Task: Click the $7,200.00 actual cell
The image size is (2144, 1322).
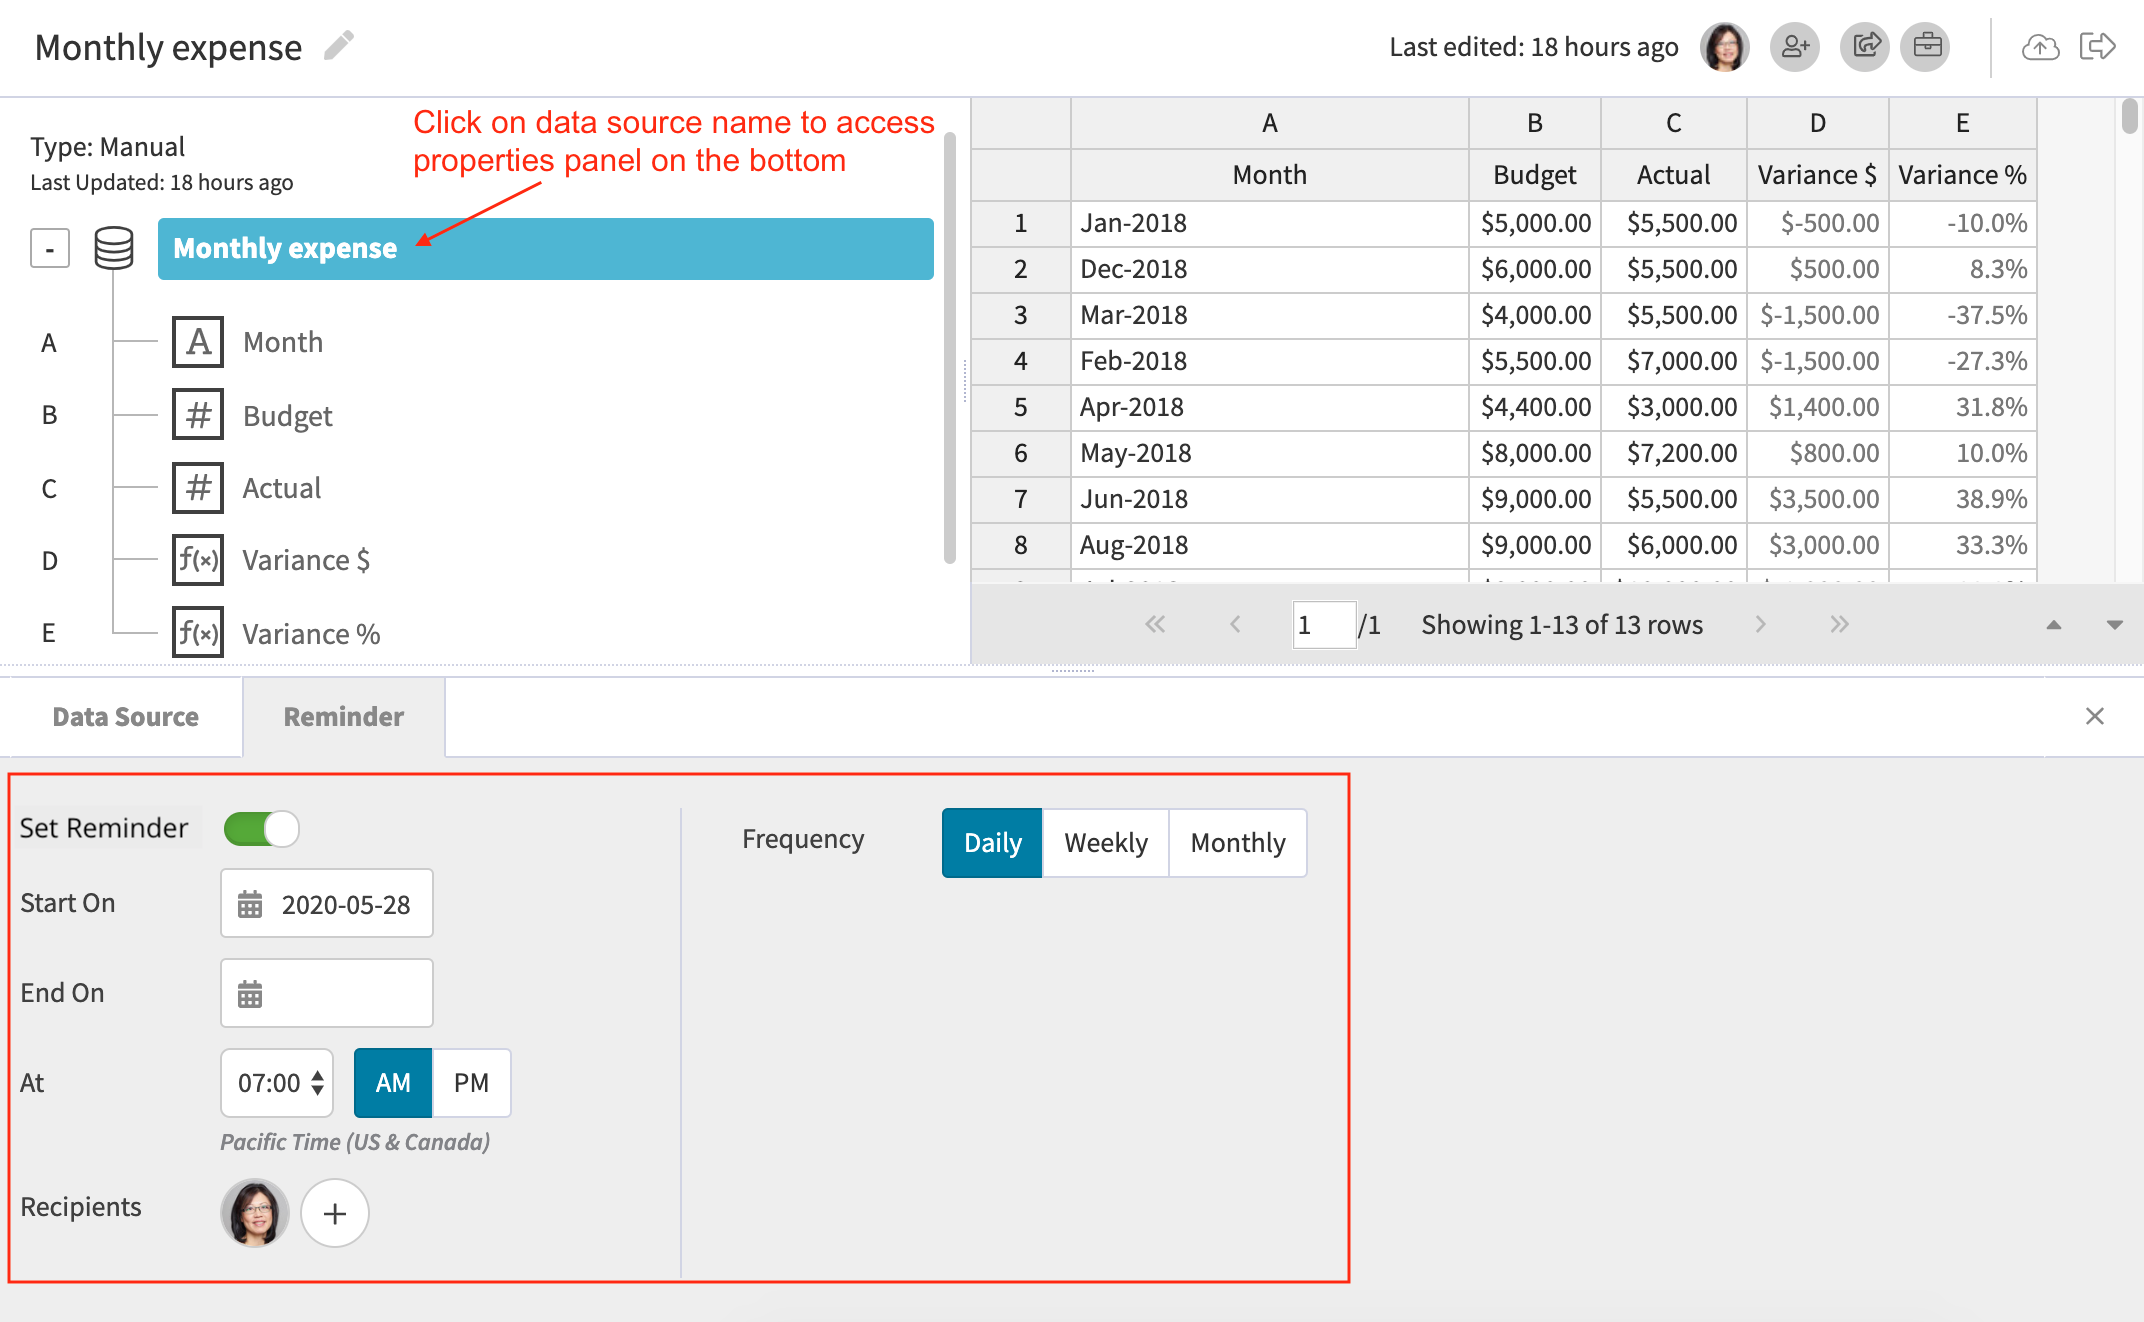Action: [x=1674, y=453]
